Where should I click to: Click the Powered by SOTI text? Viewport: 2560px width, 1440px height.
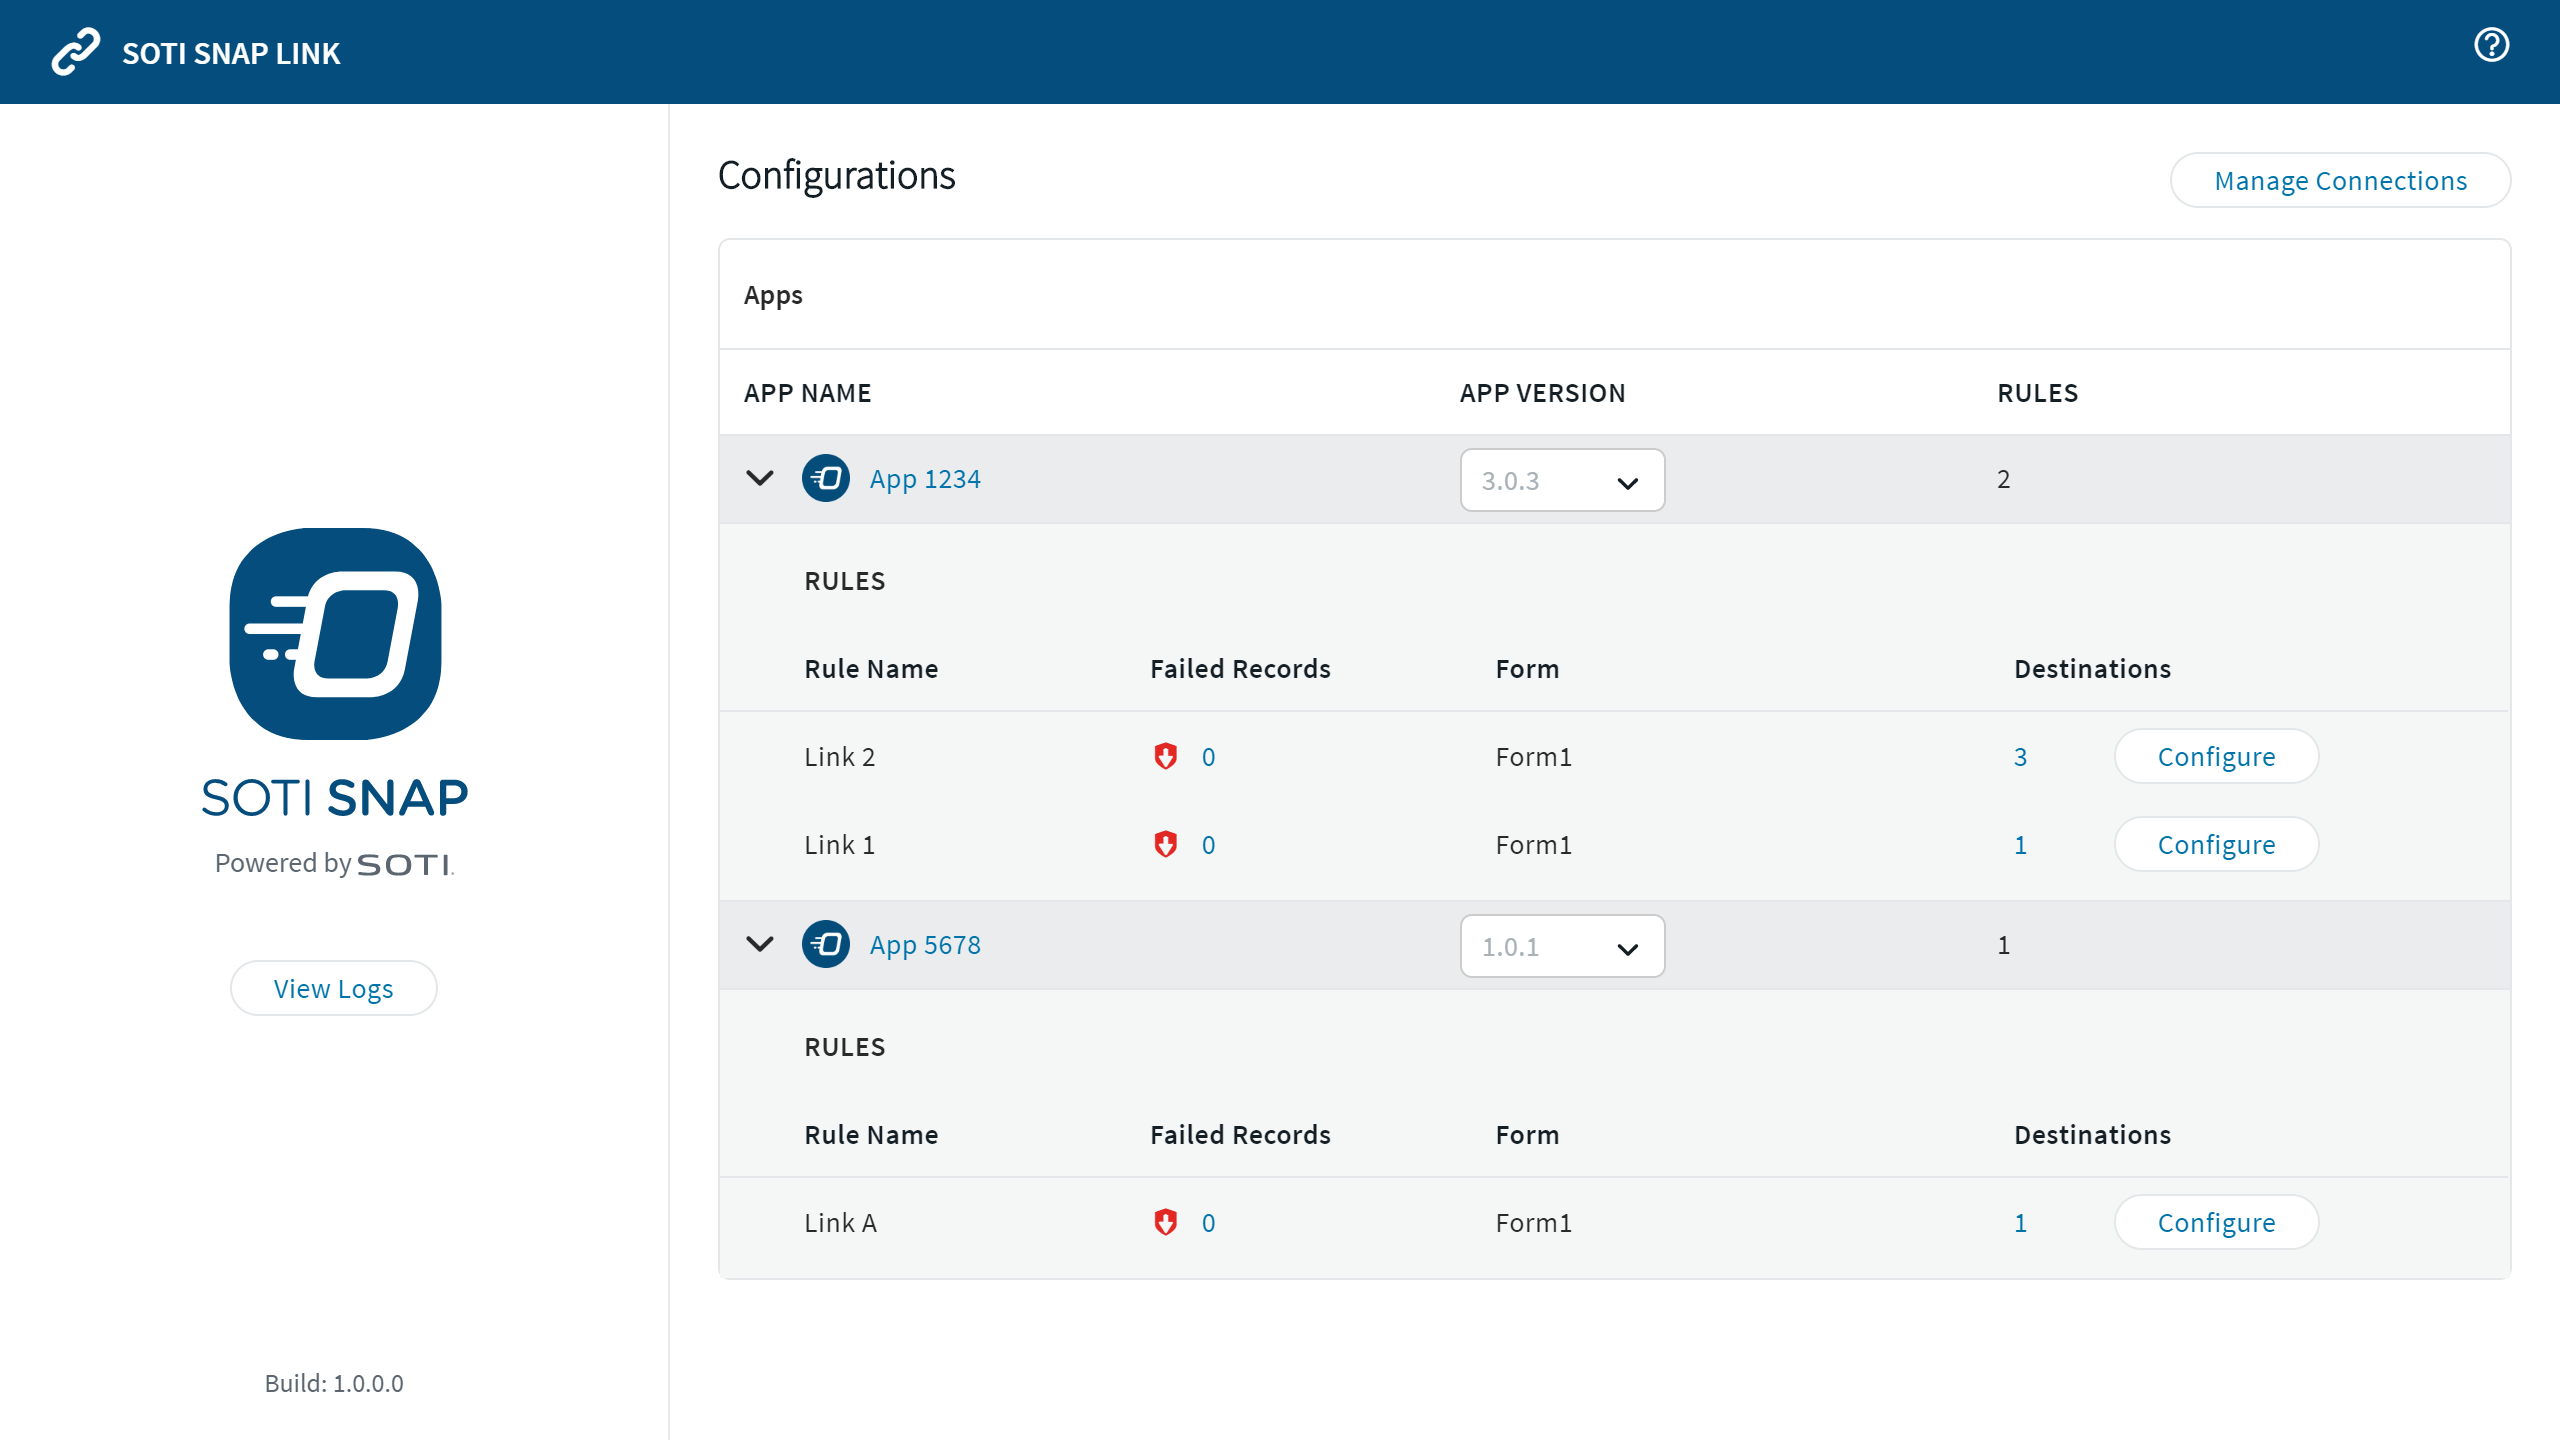(334, 863)
